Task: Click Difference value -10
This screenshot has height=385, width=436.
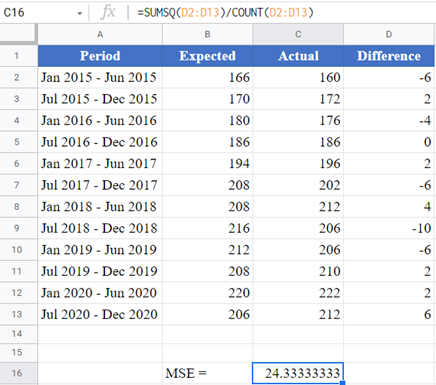Action: point(389,228)
